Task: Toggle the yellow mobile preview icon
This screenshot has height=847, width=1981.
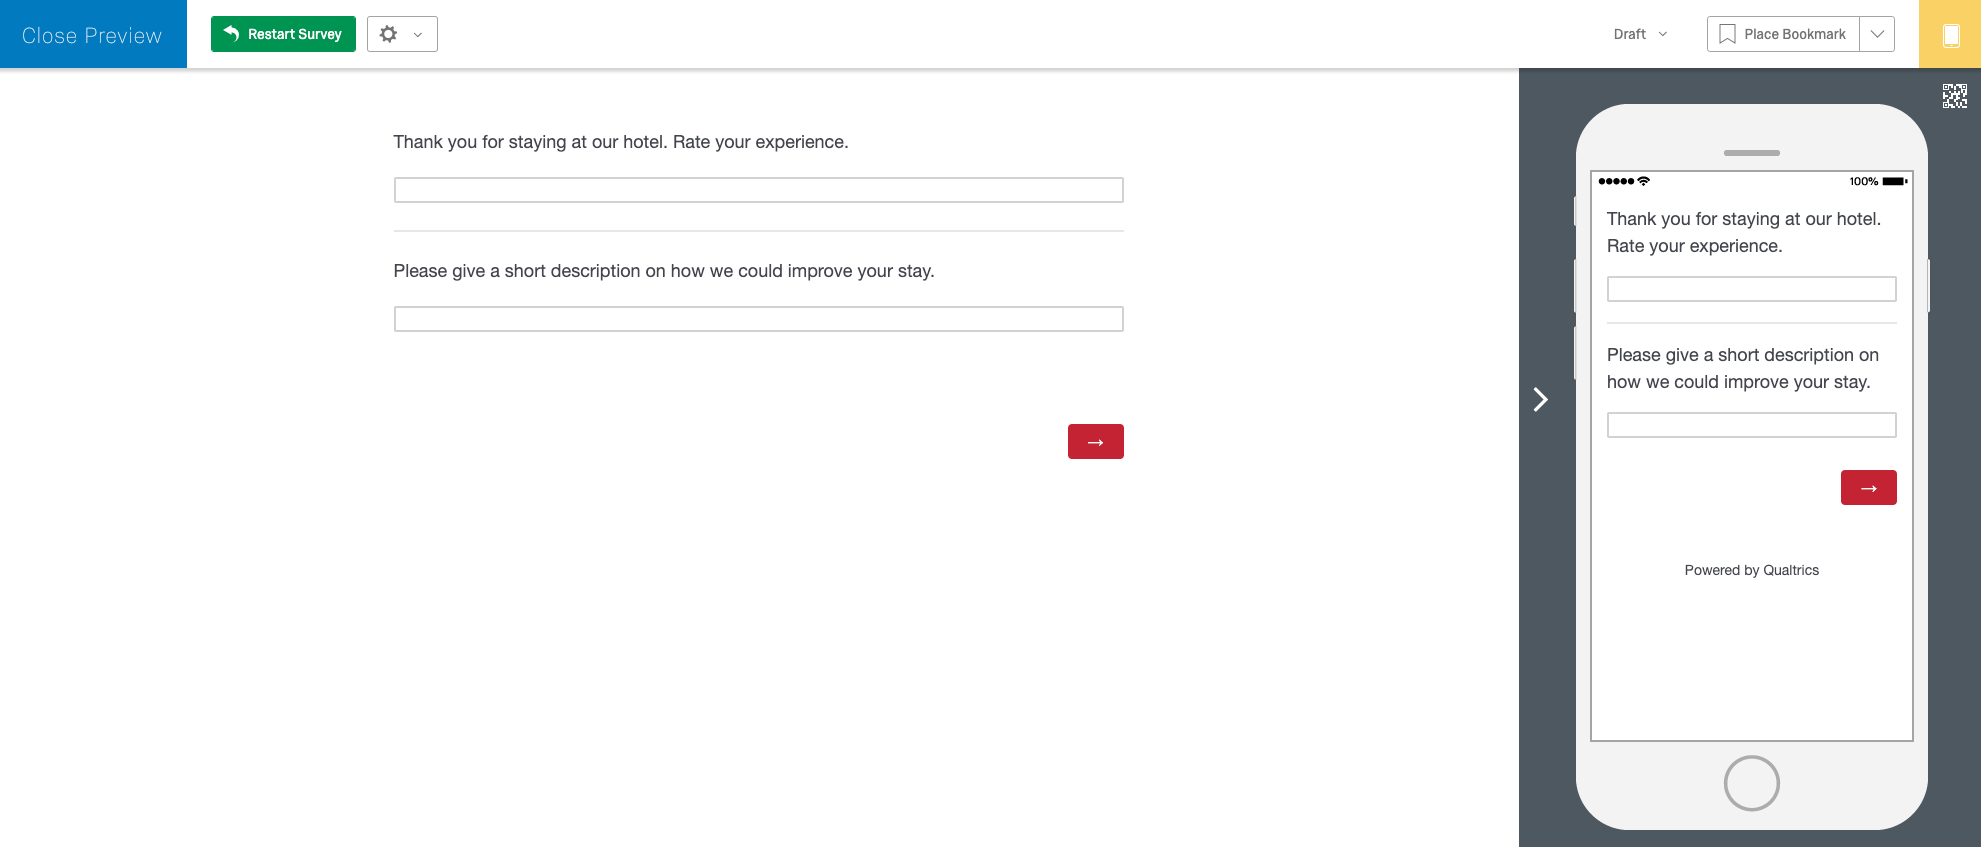Action: pyautogui.click(x=1950, y=34)
